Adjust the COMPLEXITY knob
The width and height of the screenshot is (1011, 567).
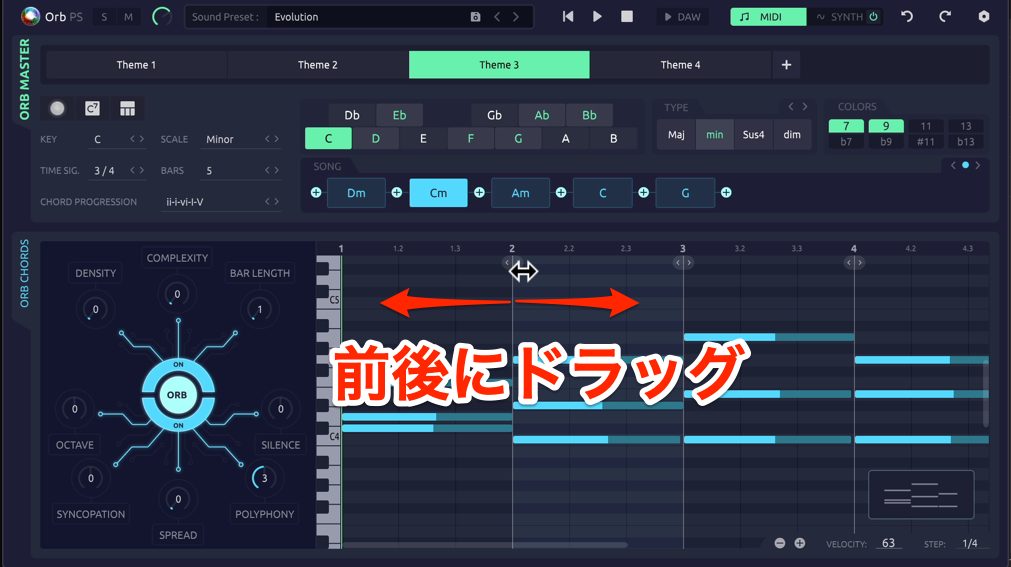177,294
